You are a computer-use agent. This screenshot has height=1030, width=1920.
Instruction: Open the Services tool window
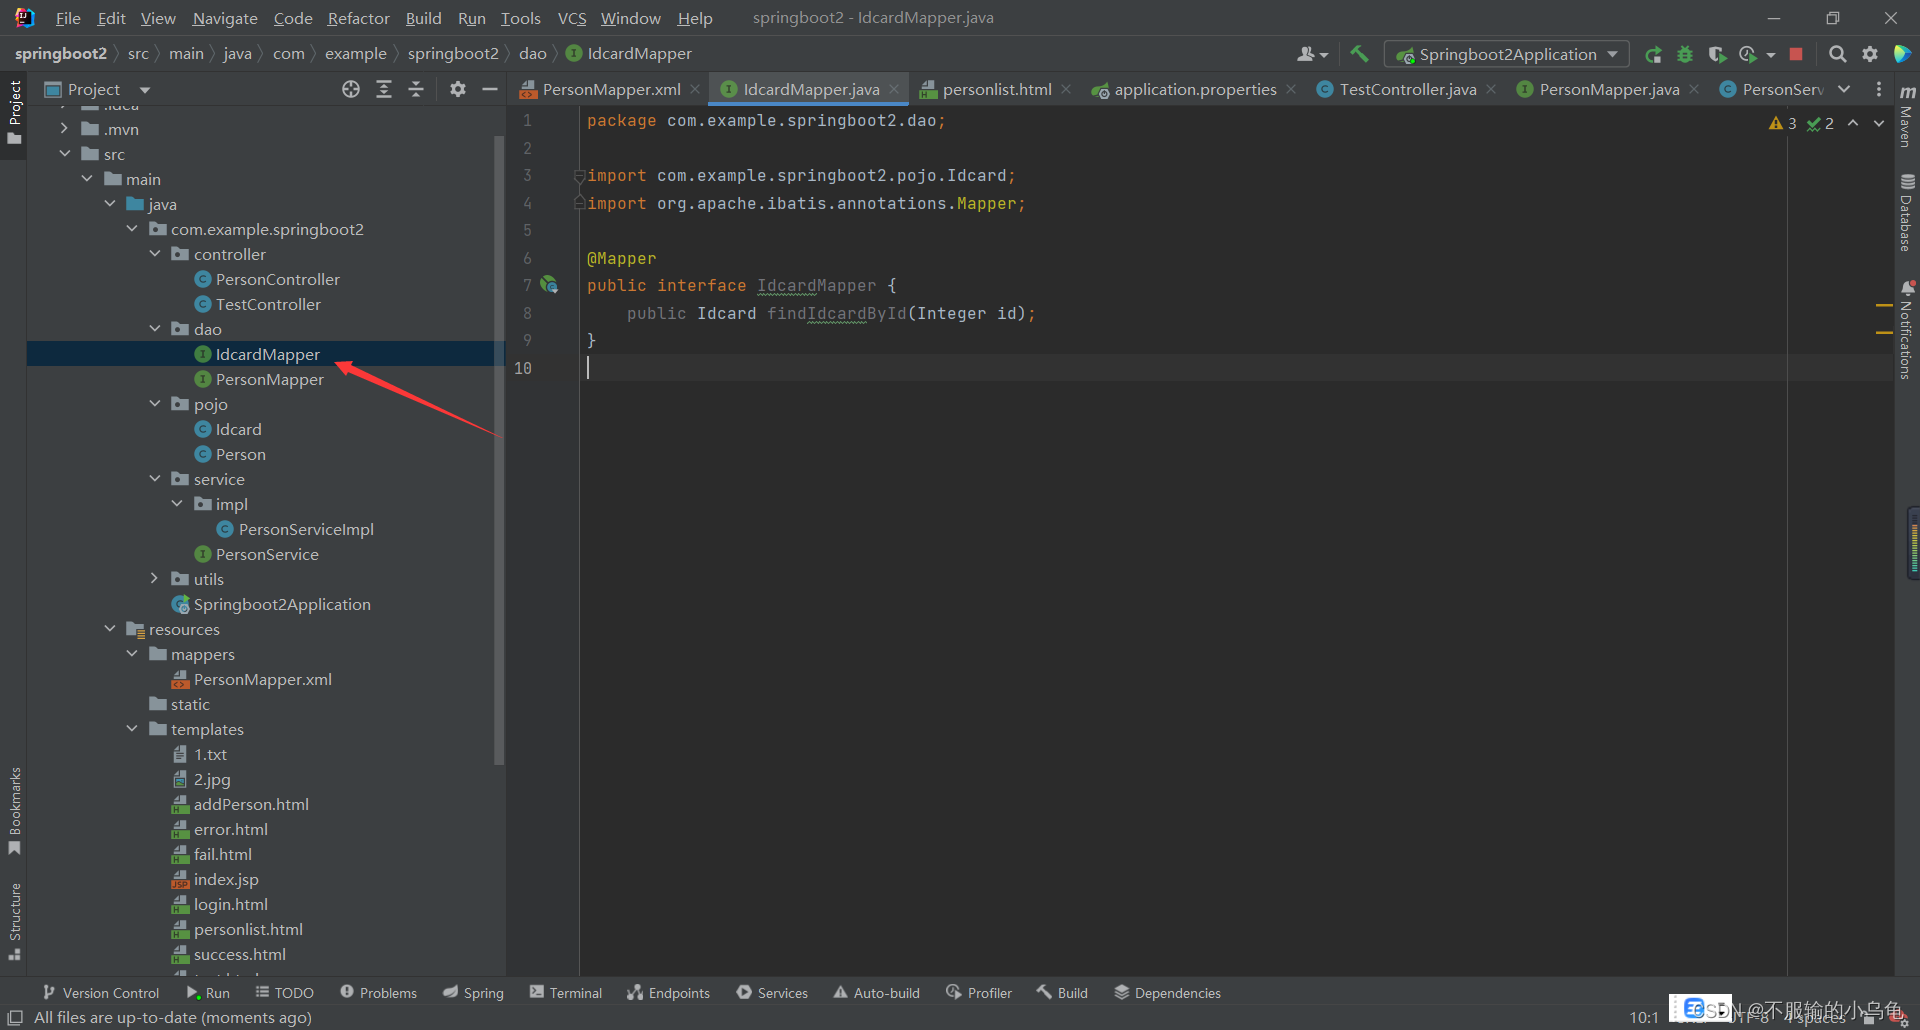click(772, 993)
